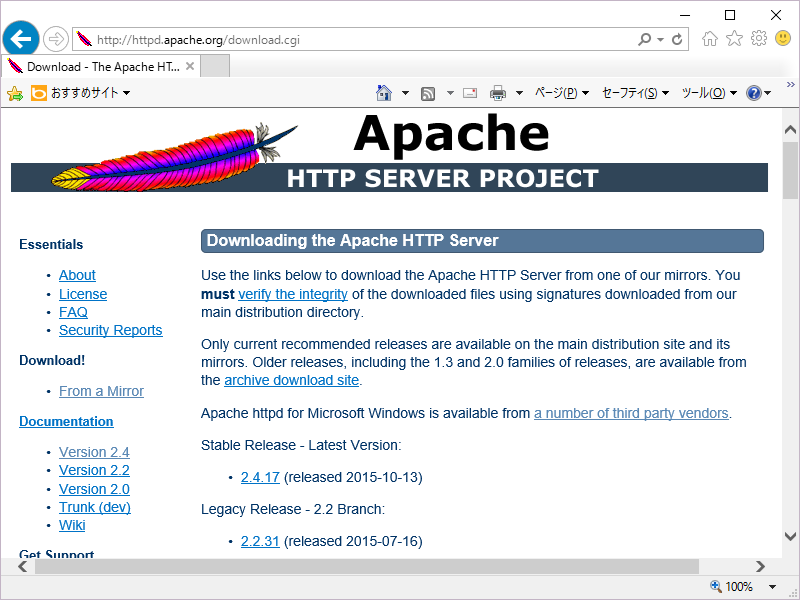Click the URL address field

357,40
